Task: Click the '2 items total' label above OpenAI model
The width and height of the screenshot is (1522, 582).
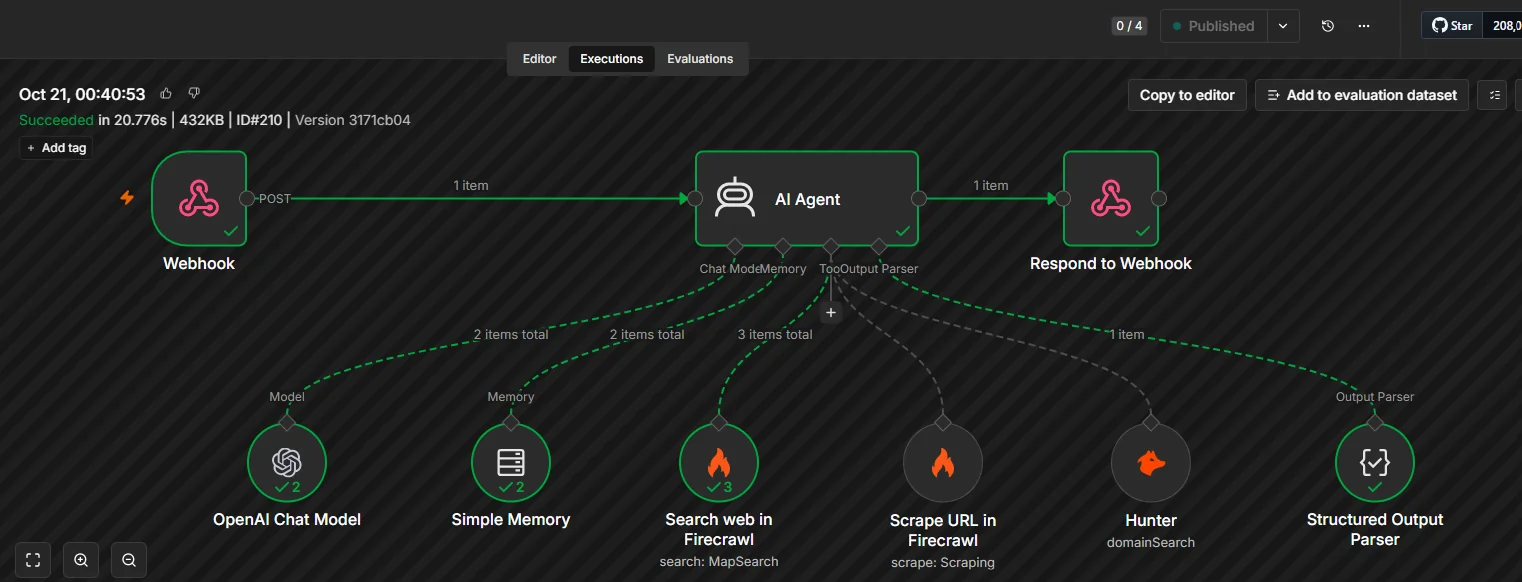Action: click(511, 334)
